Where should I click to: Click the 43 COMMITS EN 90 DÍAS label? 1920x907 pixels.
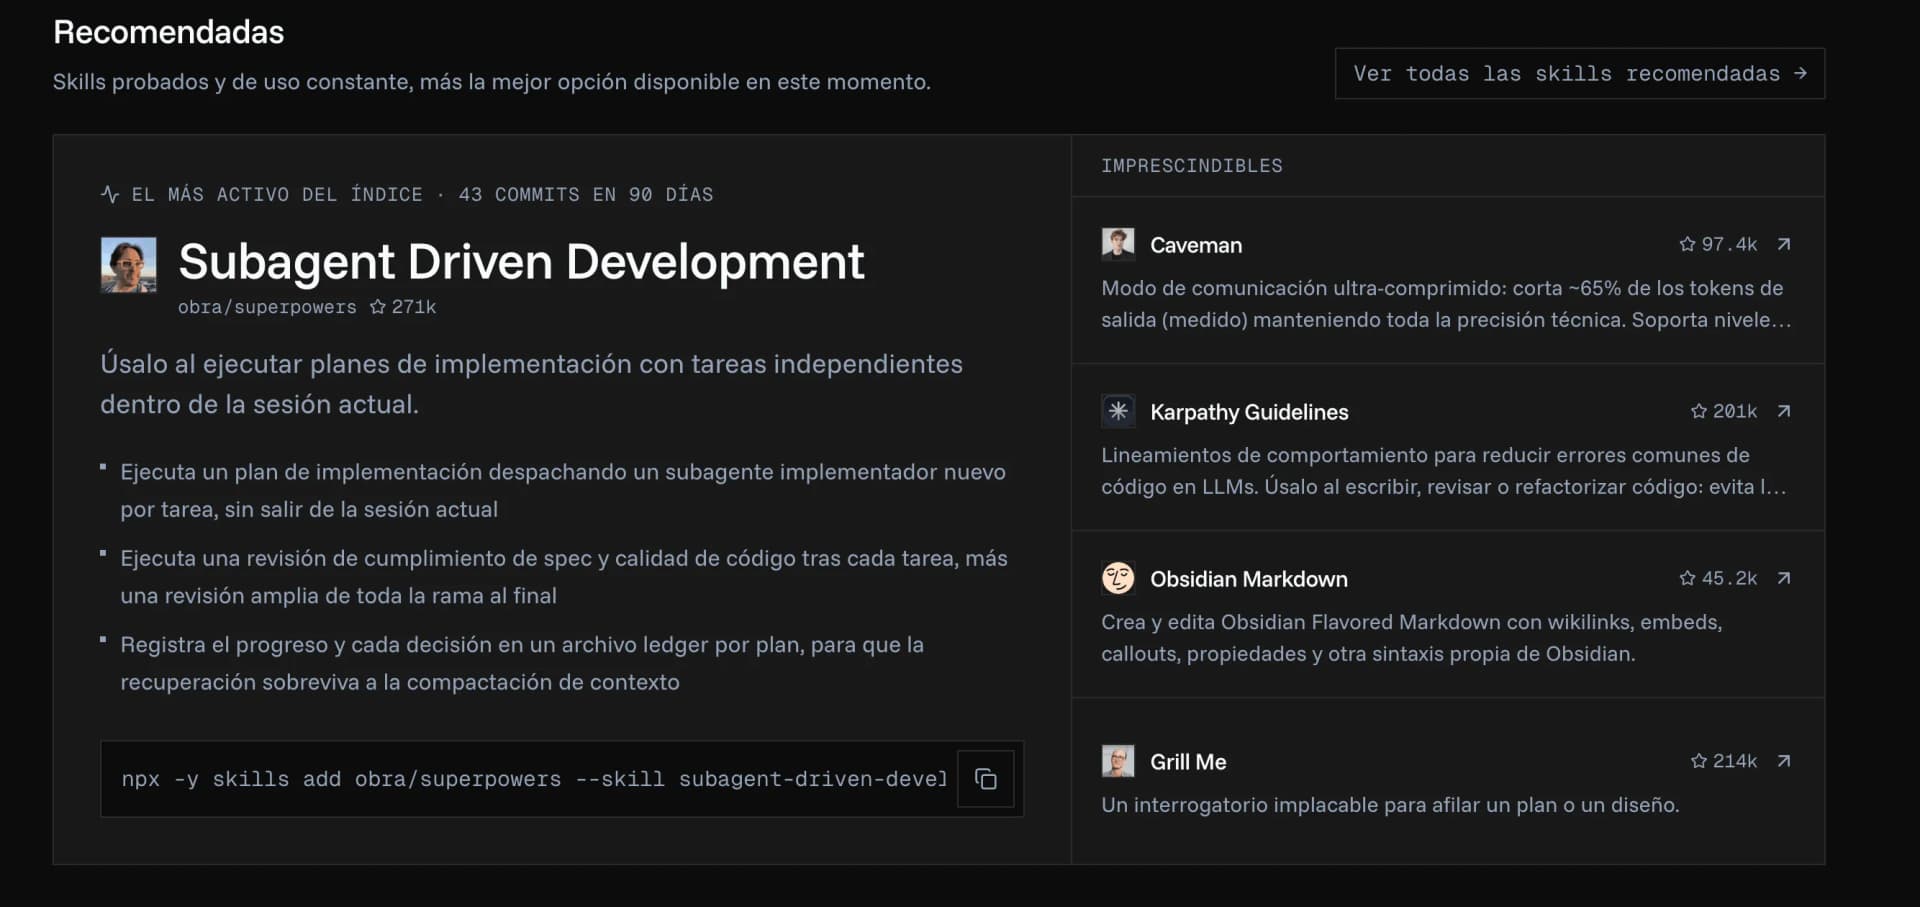586,194
